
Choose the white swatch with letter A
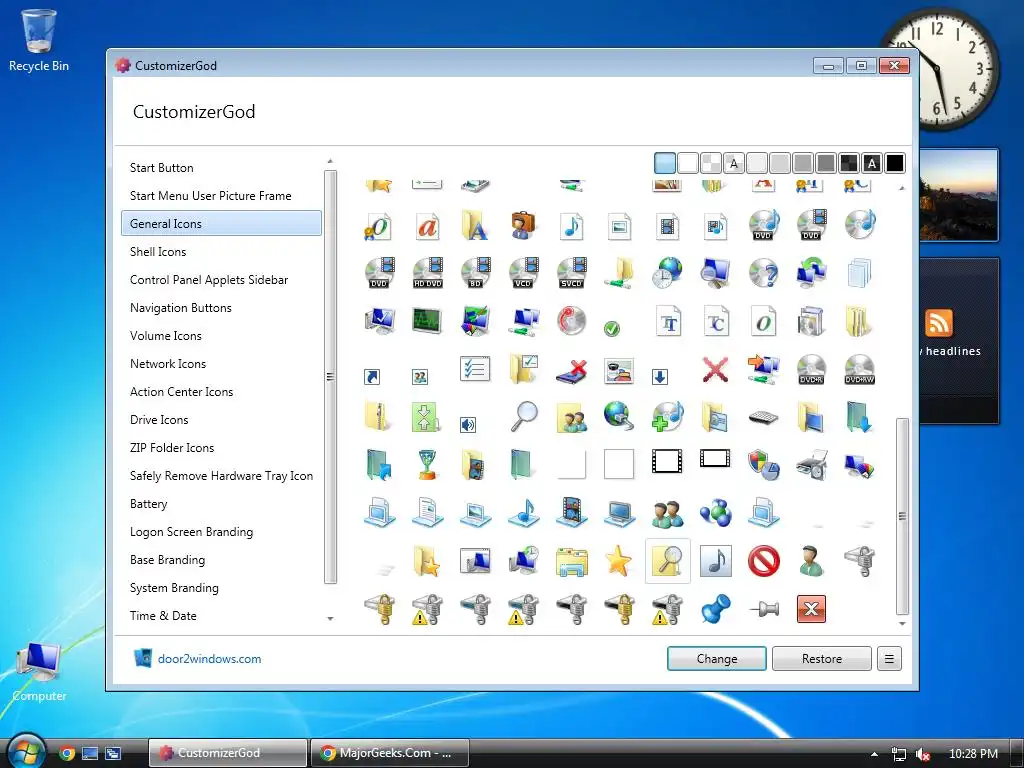pos(734,163)
